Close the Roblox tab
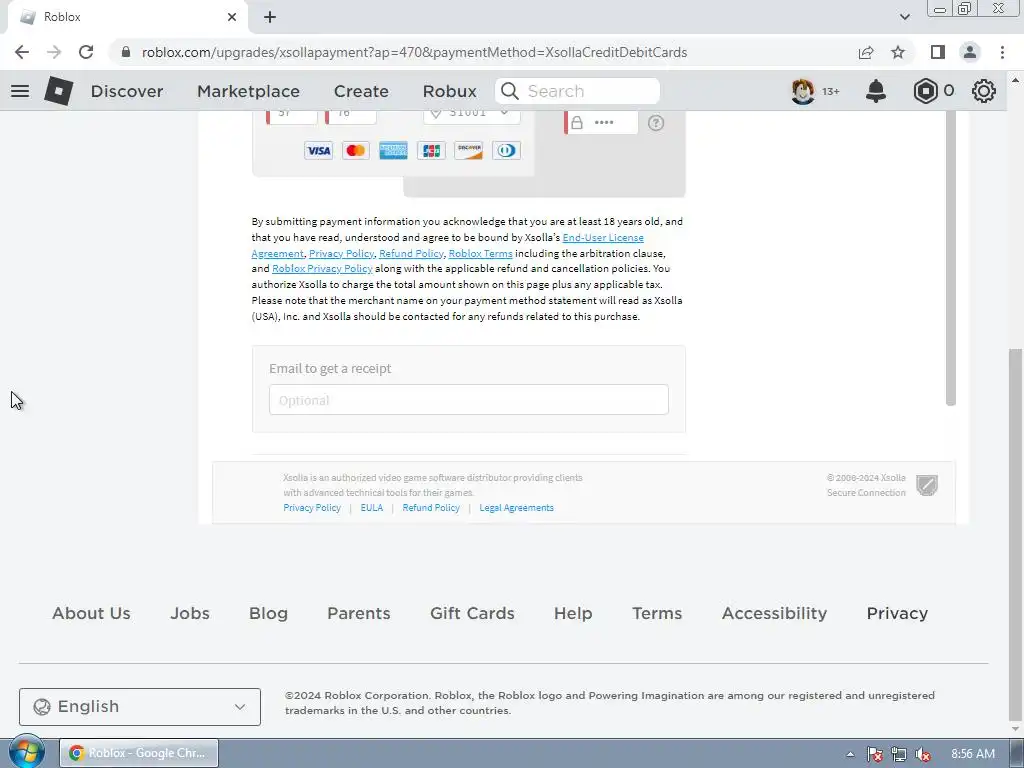This screenshot has height=768, width=1024. (232, 17)
